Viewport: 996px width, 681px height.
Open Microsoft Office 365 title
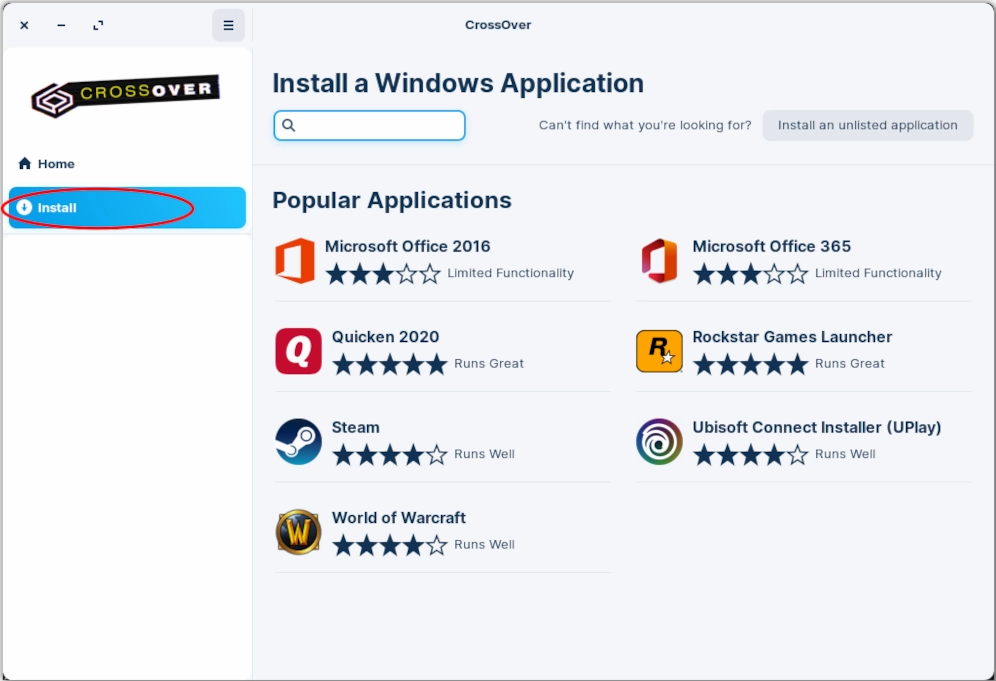click(772, 246)
